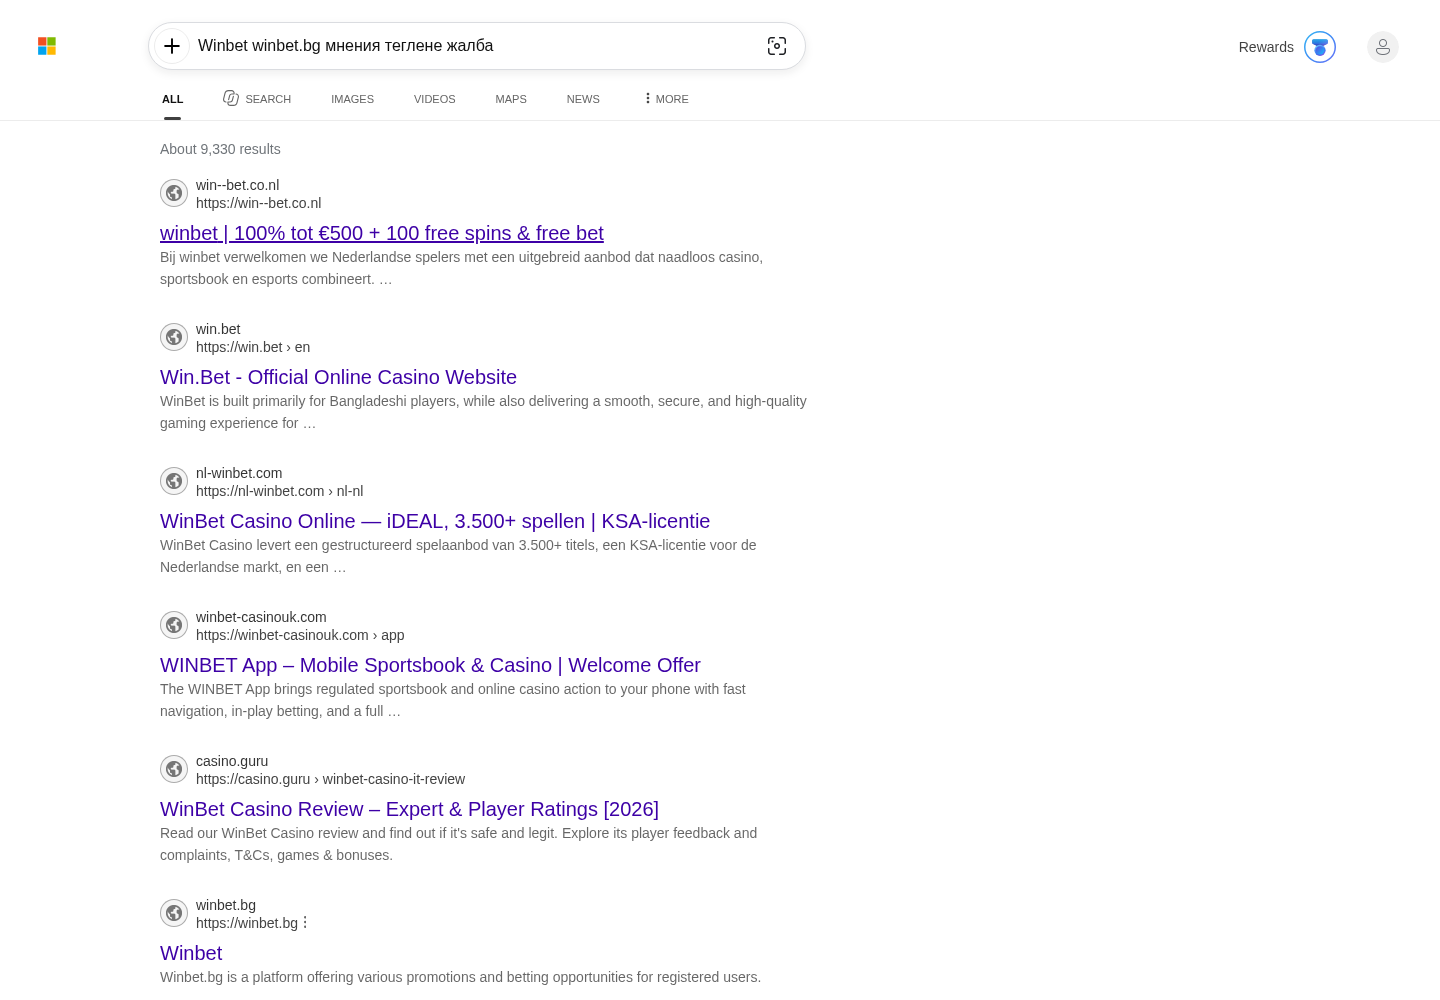Click site name 'winbet-casinouk.com'
The width and height of the screenshot is (1440, 1000).
pyautogui.click(x=261, y=617)
